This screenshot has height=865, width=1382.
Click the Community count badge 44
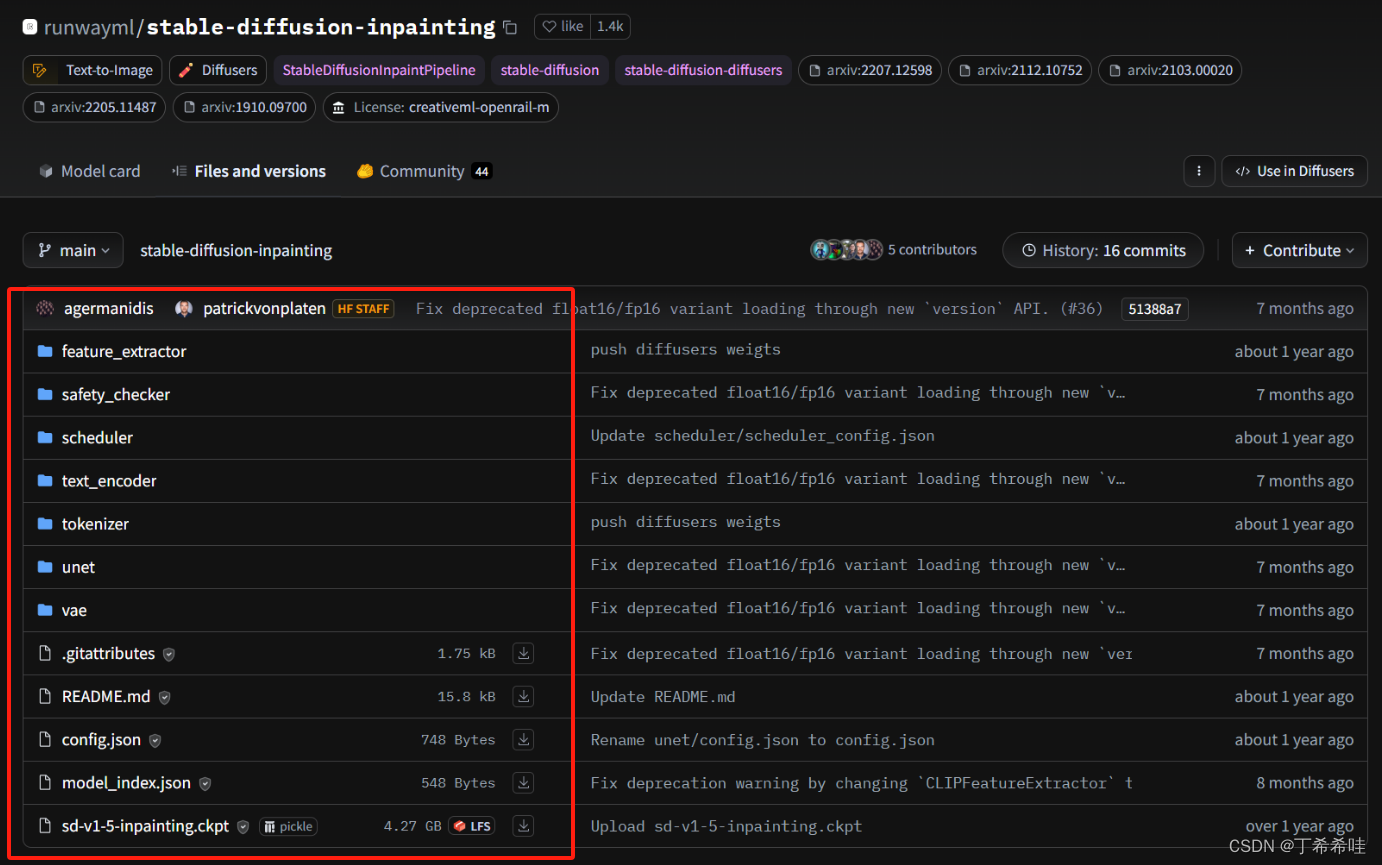coord(482,172)
